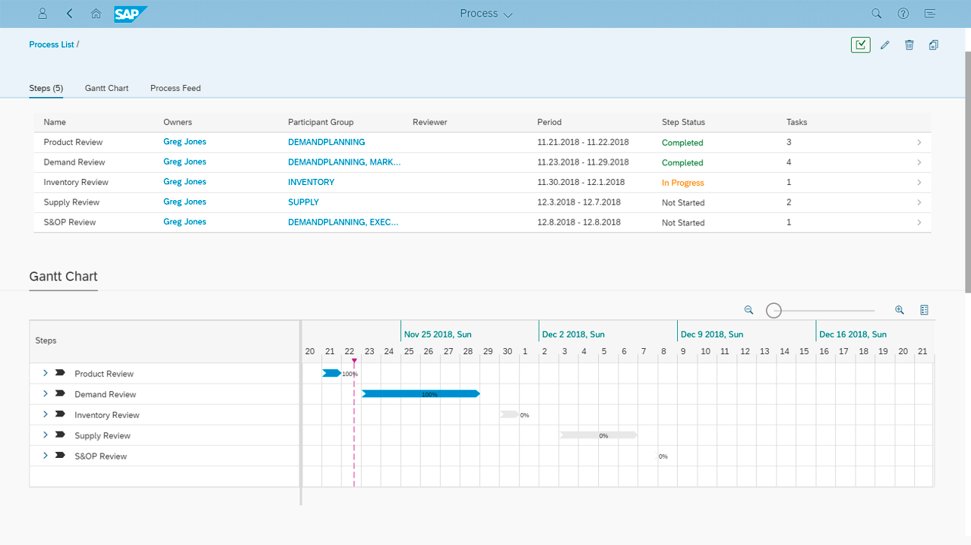Open the Home icon in header

tap(95, 13)
